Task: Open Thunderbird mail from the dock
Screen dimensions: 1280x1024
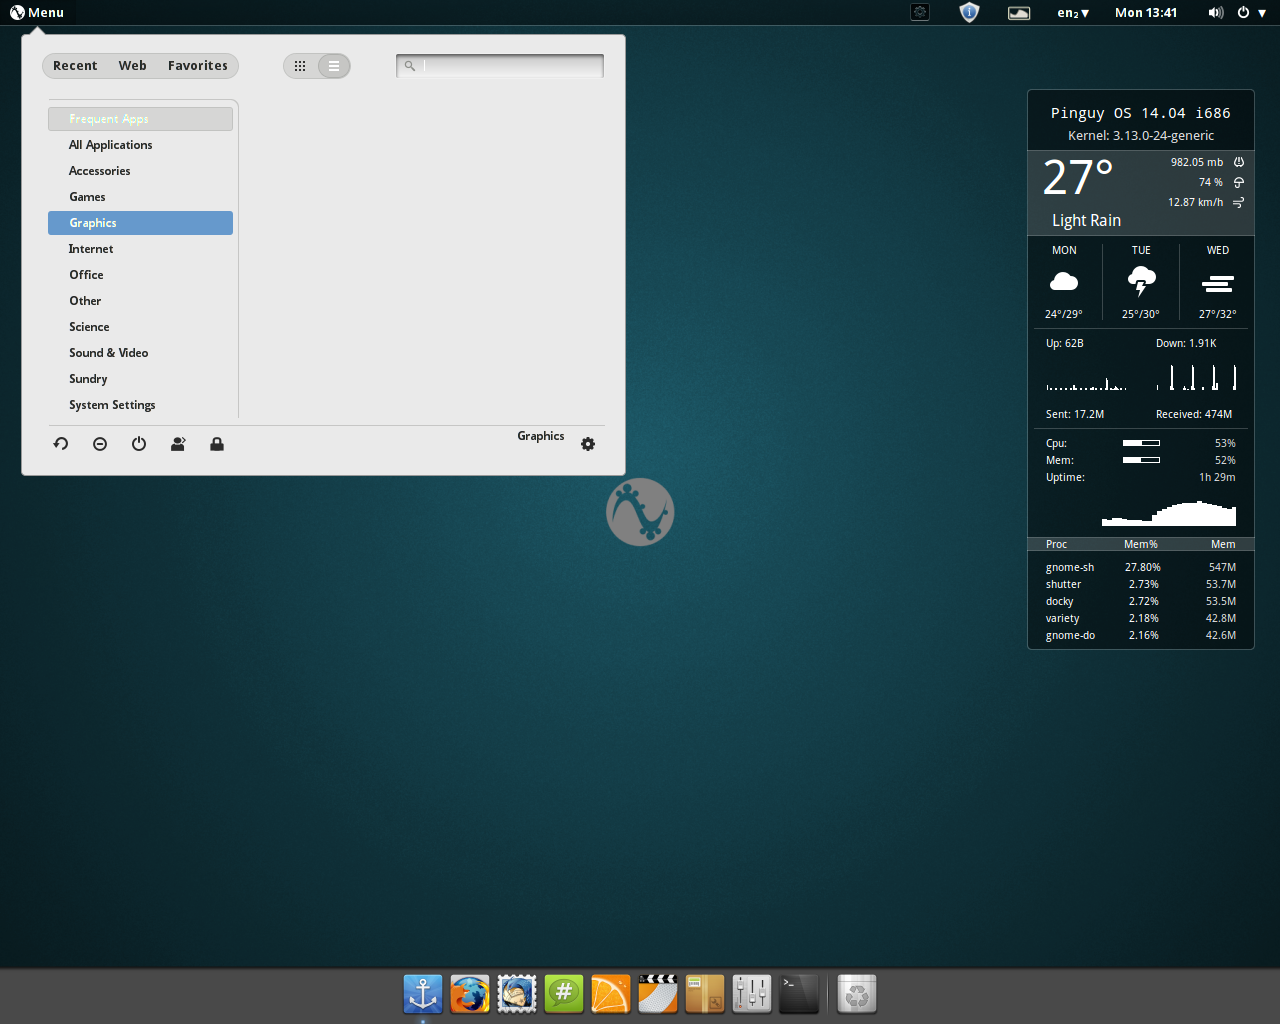Action: click(x=517, y=994)
